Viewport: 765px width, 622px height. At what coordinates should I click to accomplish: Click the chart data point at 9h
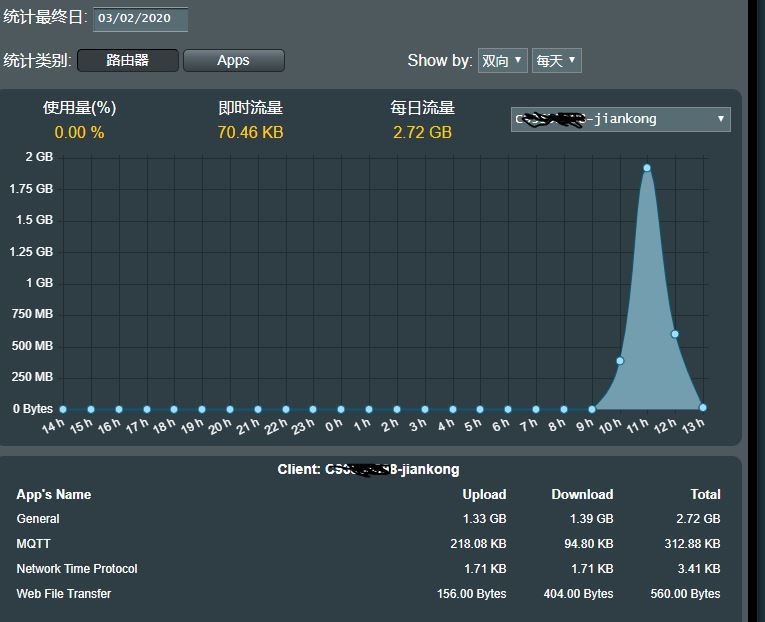coord(592,409)
